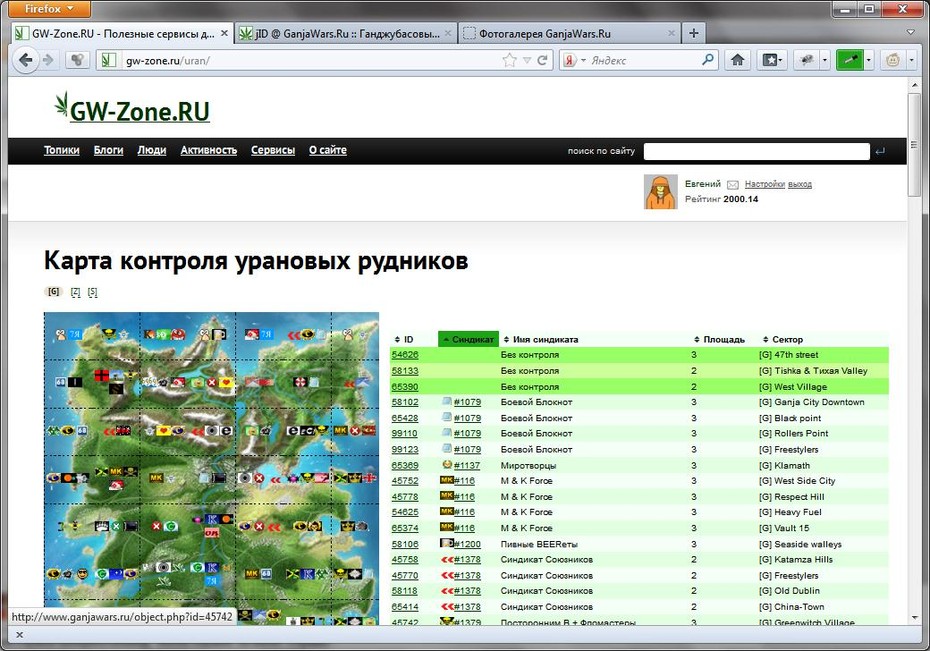The height and width of the screenshot is (651, 930).
Task: Sort the table by Синдикат column
Action: (x=469, y=340)
